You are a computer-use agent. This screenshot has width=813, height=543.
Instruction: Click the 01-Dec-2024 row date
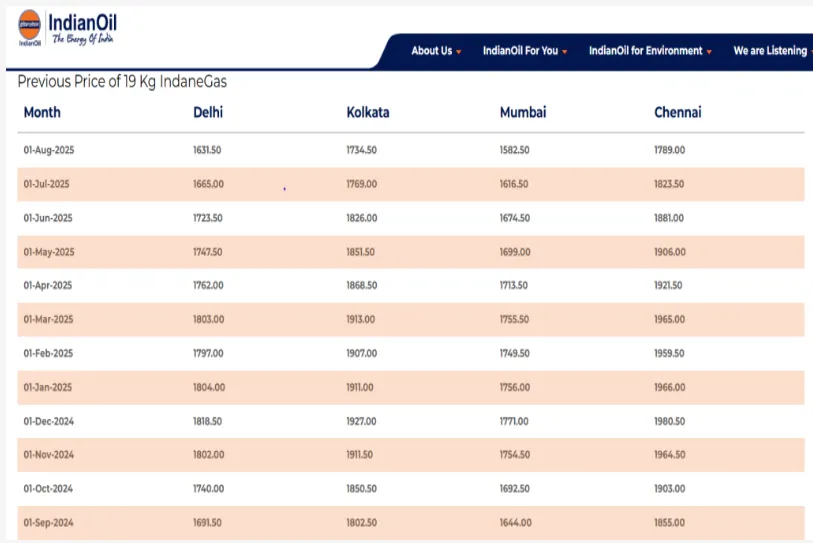coord(49,421)
